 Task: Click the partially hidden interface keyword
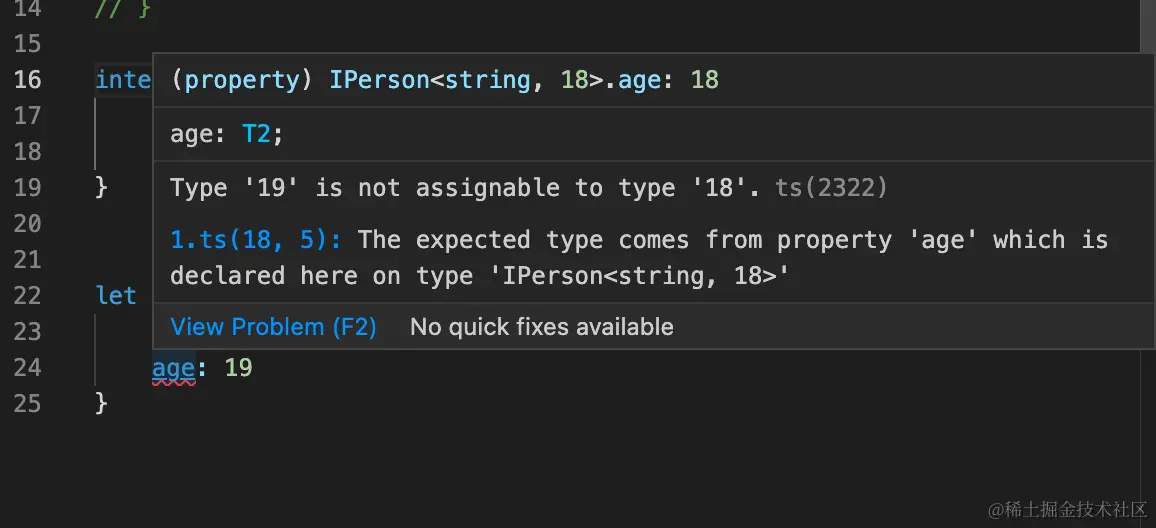123,80
